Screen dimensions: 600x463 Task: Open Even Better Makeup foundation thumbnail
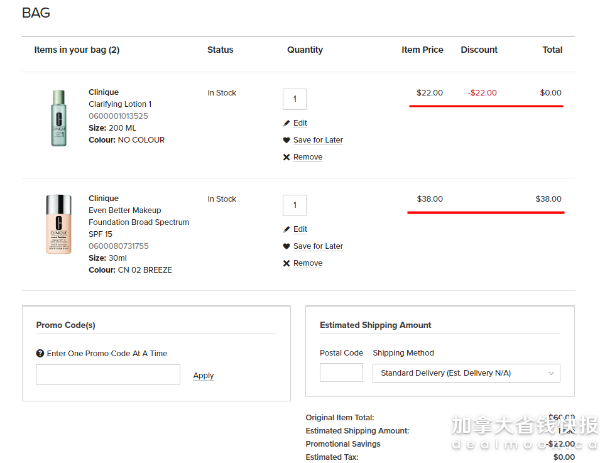(59, 224)
